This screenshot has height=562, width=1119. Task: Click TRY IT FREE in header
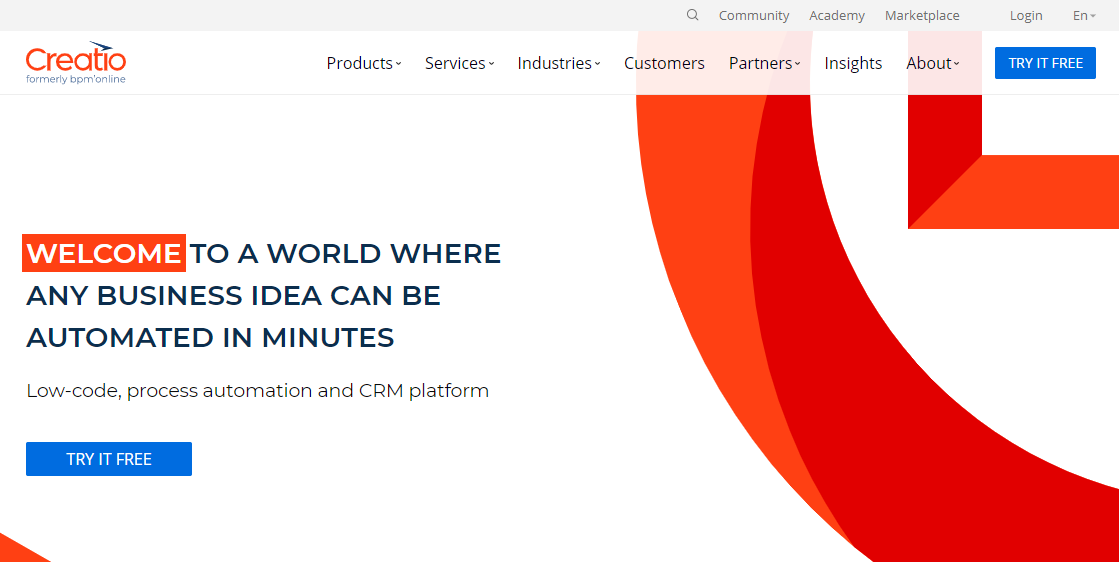click(x=1045, y=63)
